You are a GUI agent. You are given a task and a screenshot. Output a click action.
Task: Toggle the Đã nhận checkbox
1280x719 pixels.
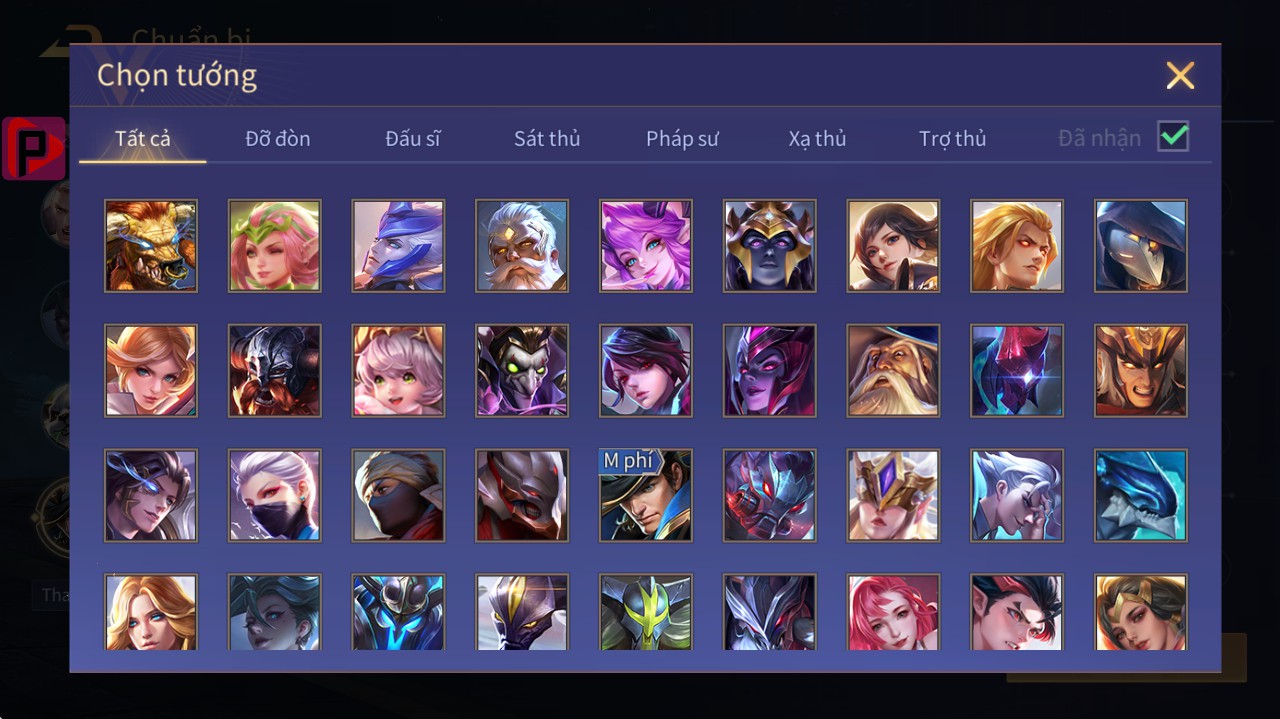[1173, 137]
